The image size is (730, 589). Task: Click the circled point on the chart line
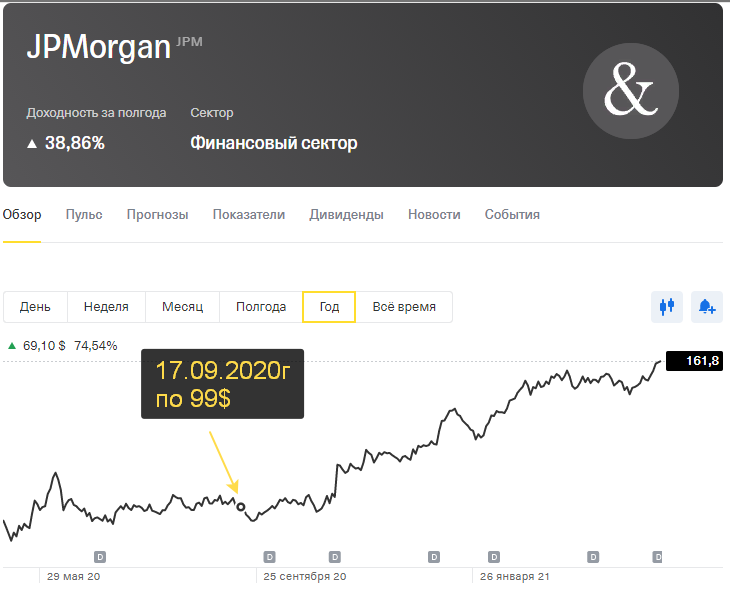coord(241,507)
